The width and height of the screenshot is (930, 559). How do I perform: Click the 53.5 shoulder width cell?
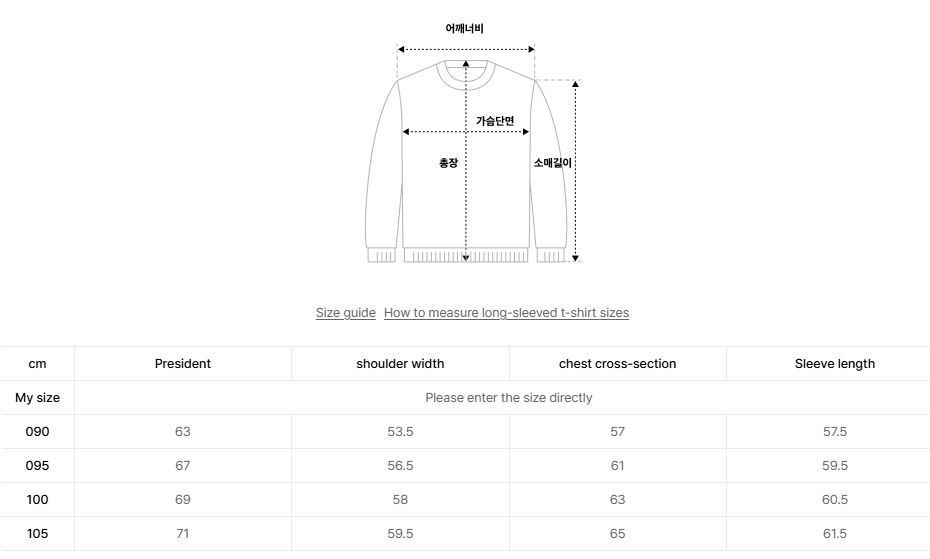[x=400, y=432]
